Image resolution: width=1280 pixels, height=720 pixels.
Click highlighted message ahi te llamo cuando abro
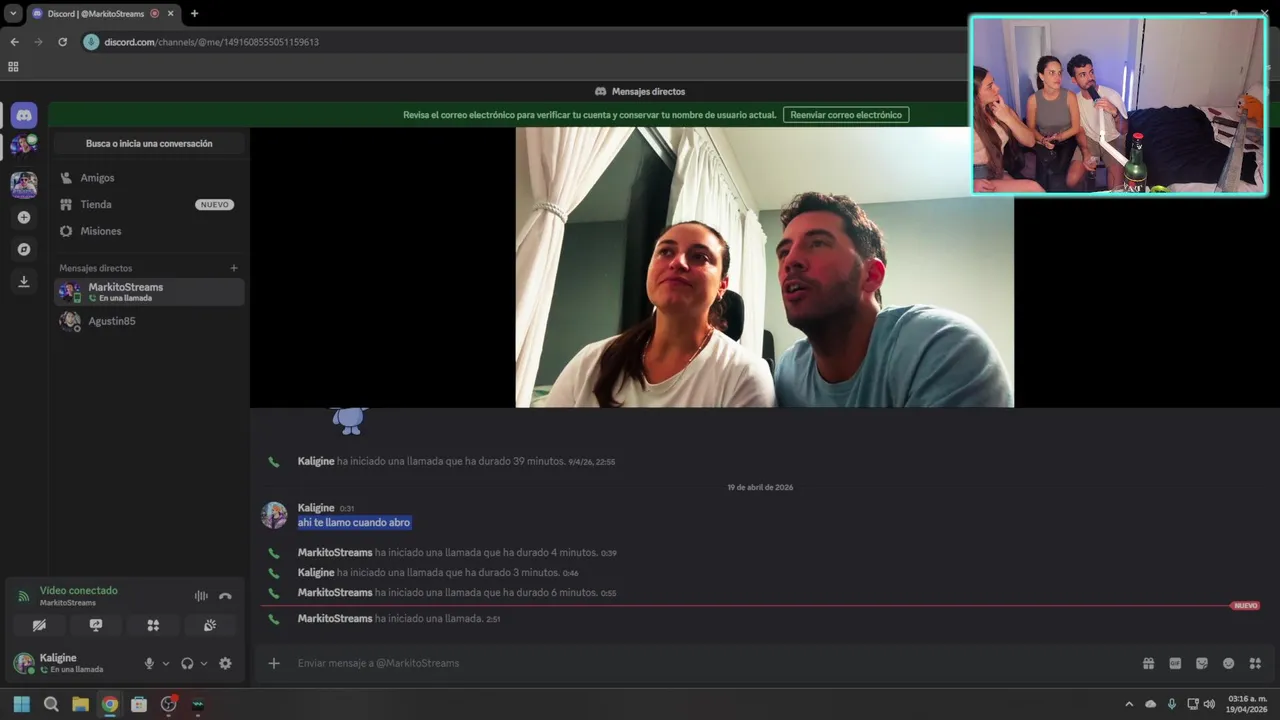(x=354, y=522)
